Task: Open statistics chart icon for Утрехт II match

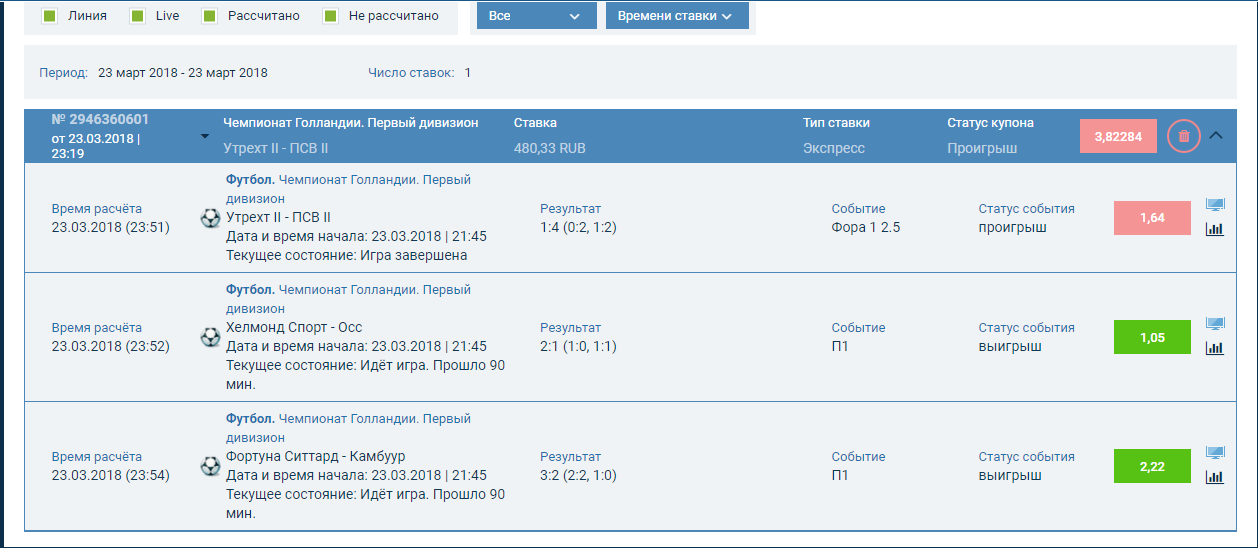Action: pyautogui.click(x=1215, y=229)
